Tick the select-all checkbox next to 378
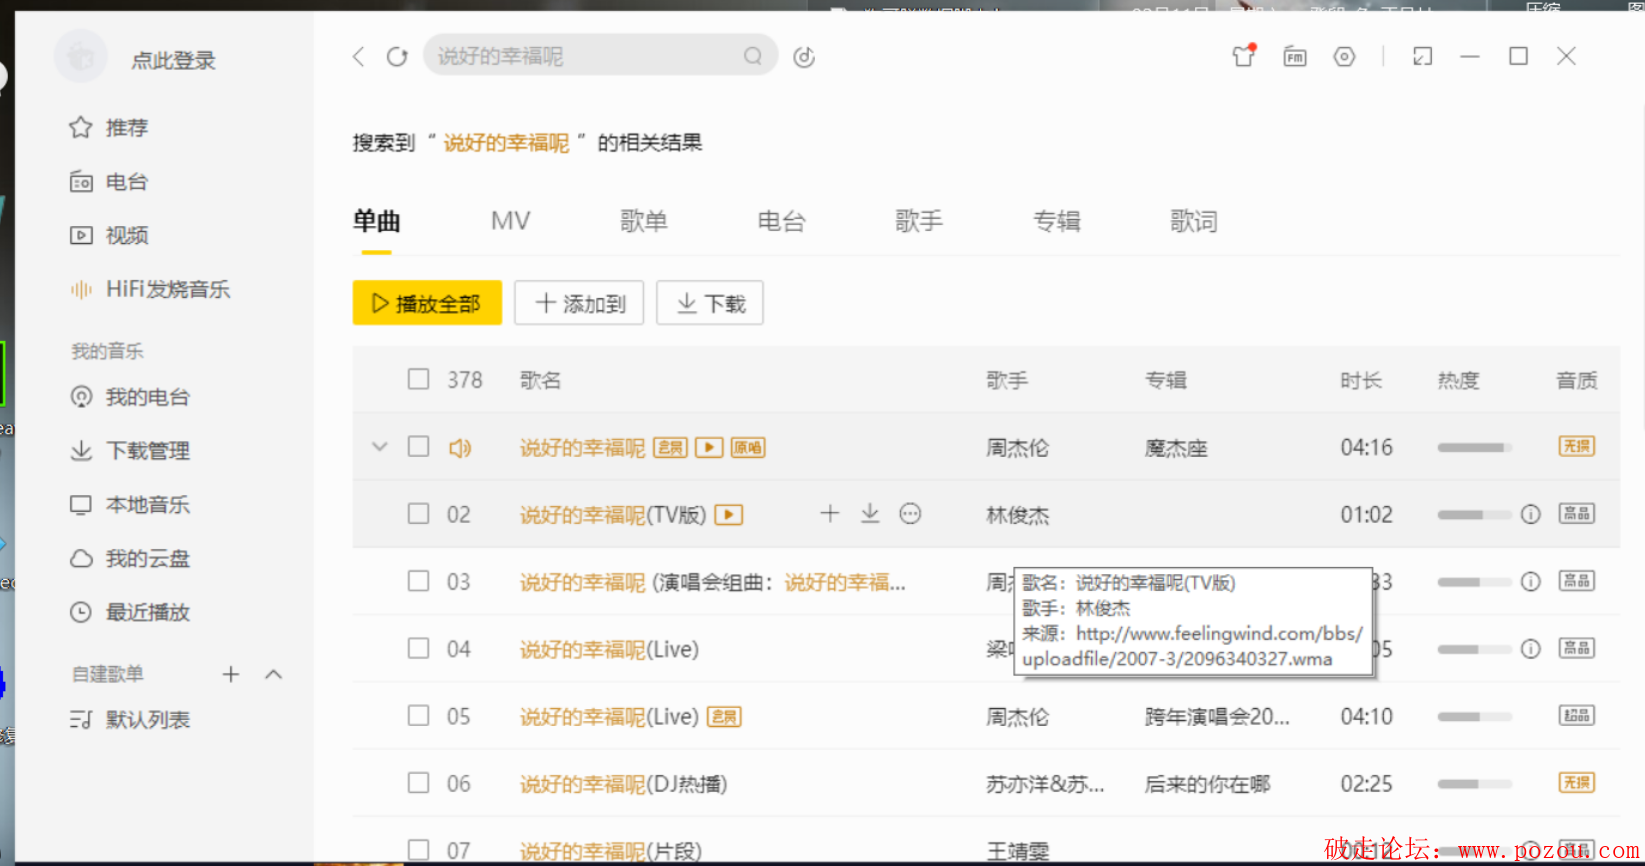 coord(418,379)
